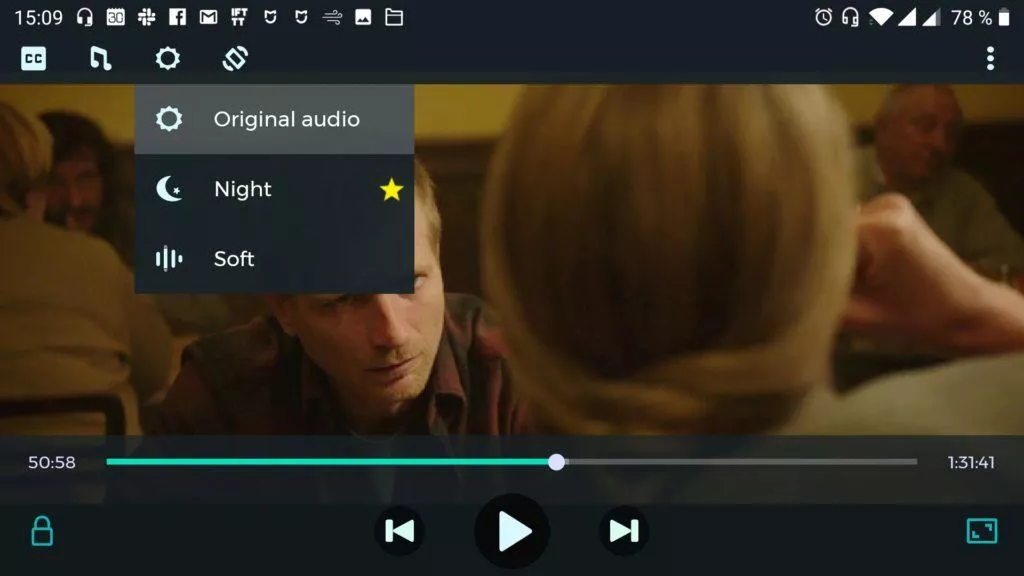This screenshot has height=576, width=1024.
Task: Click the gear icon beside Original audio
Action: tap(169, 119)
